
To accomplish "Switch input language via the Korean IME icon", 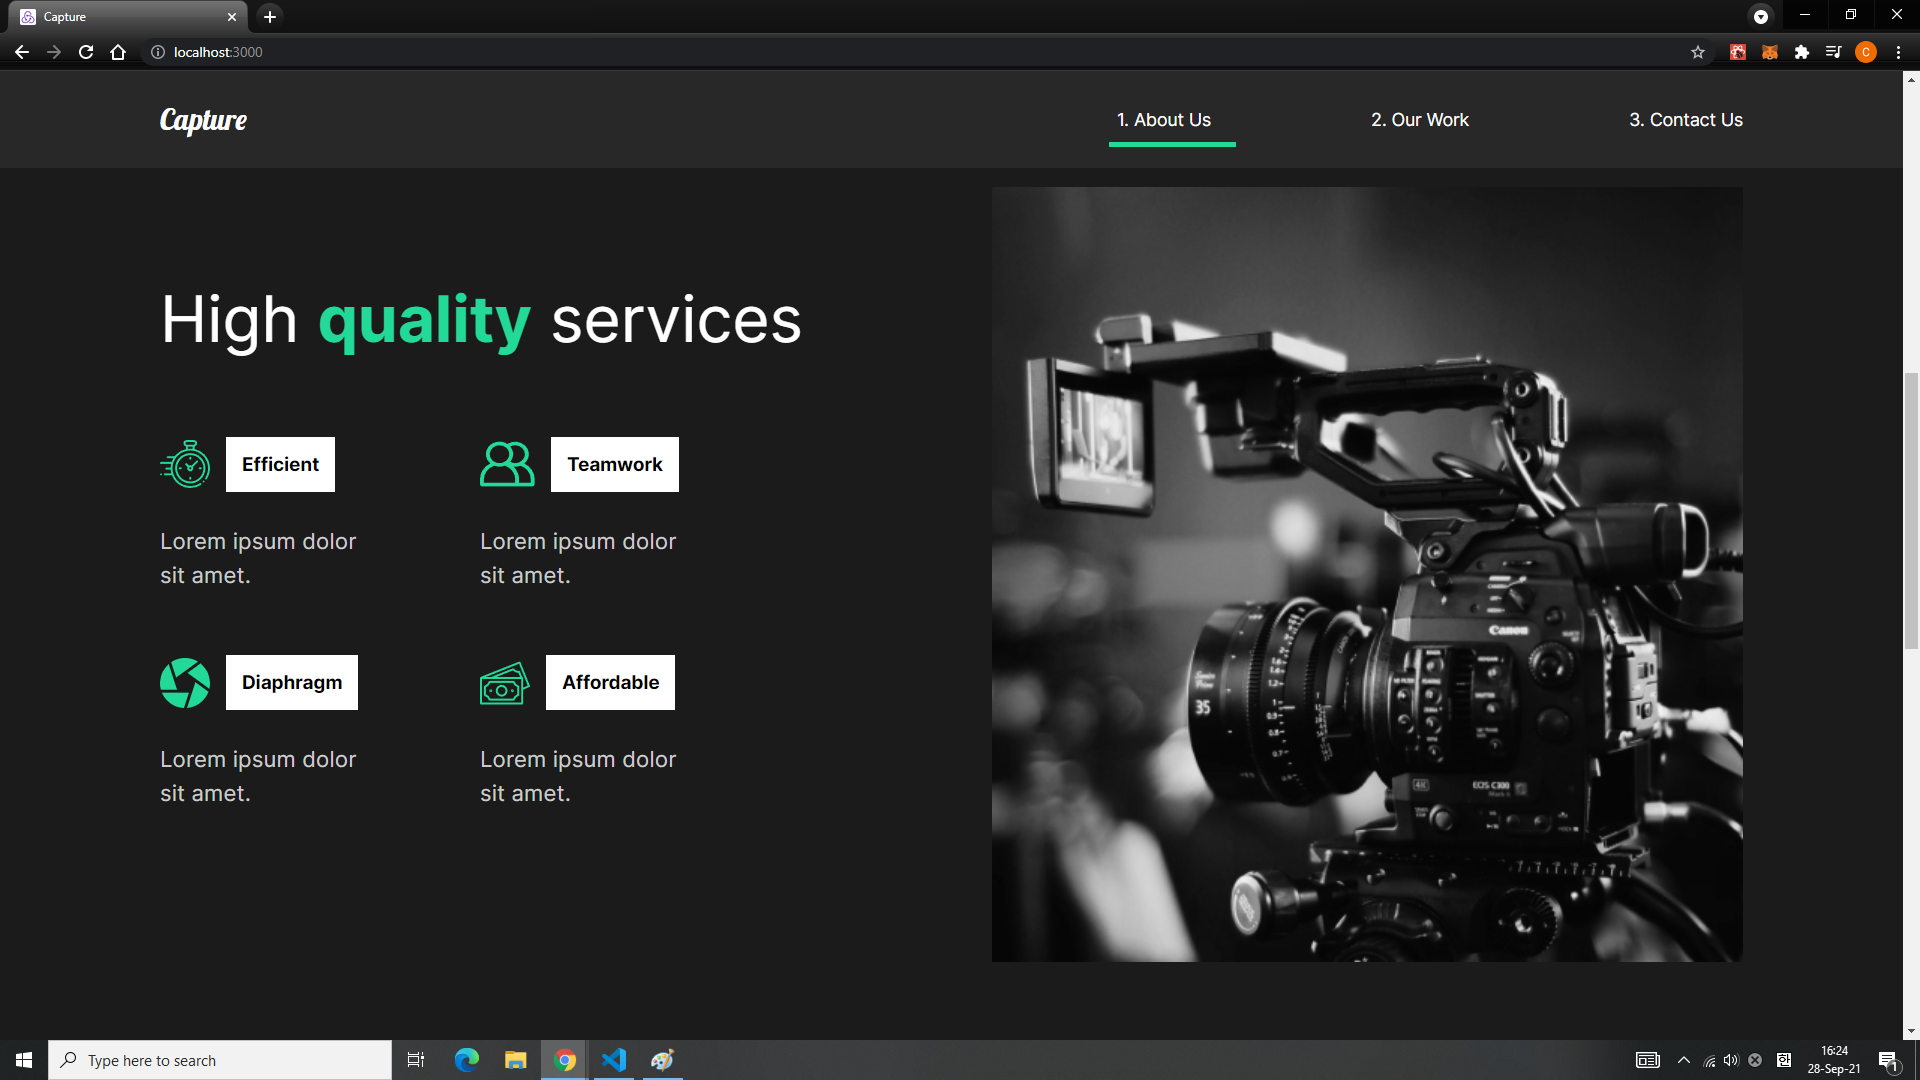I will [1786, 1060].
